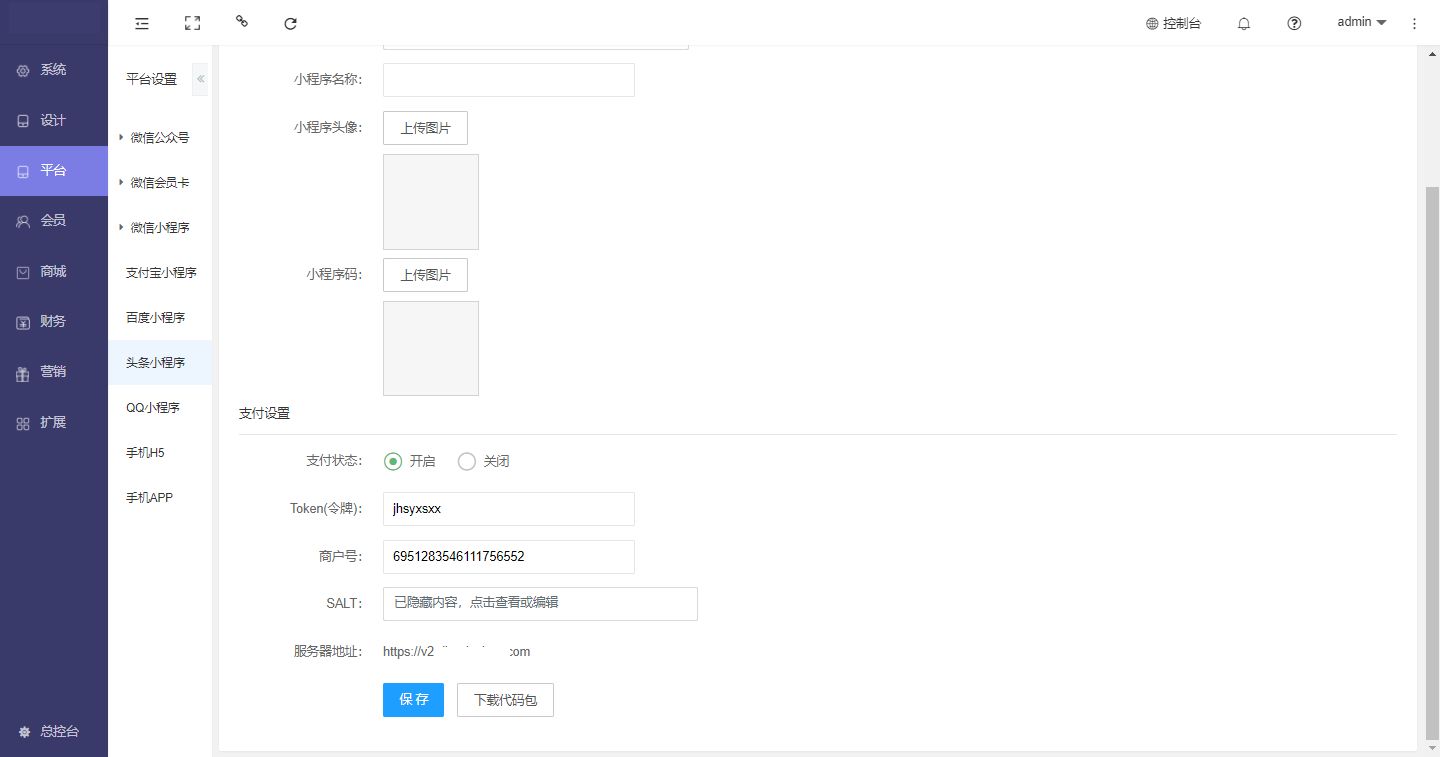The height and width of the screenshot is (757, 1440).
Task: Click the link icon in top toolbar
Action: 241,21
